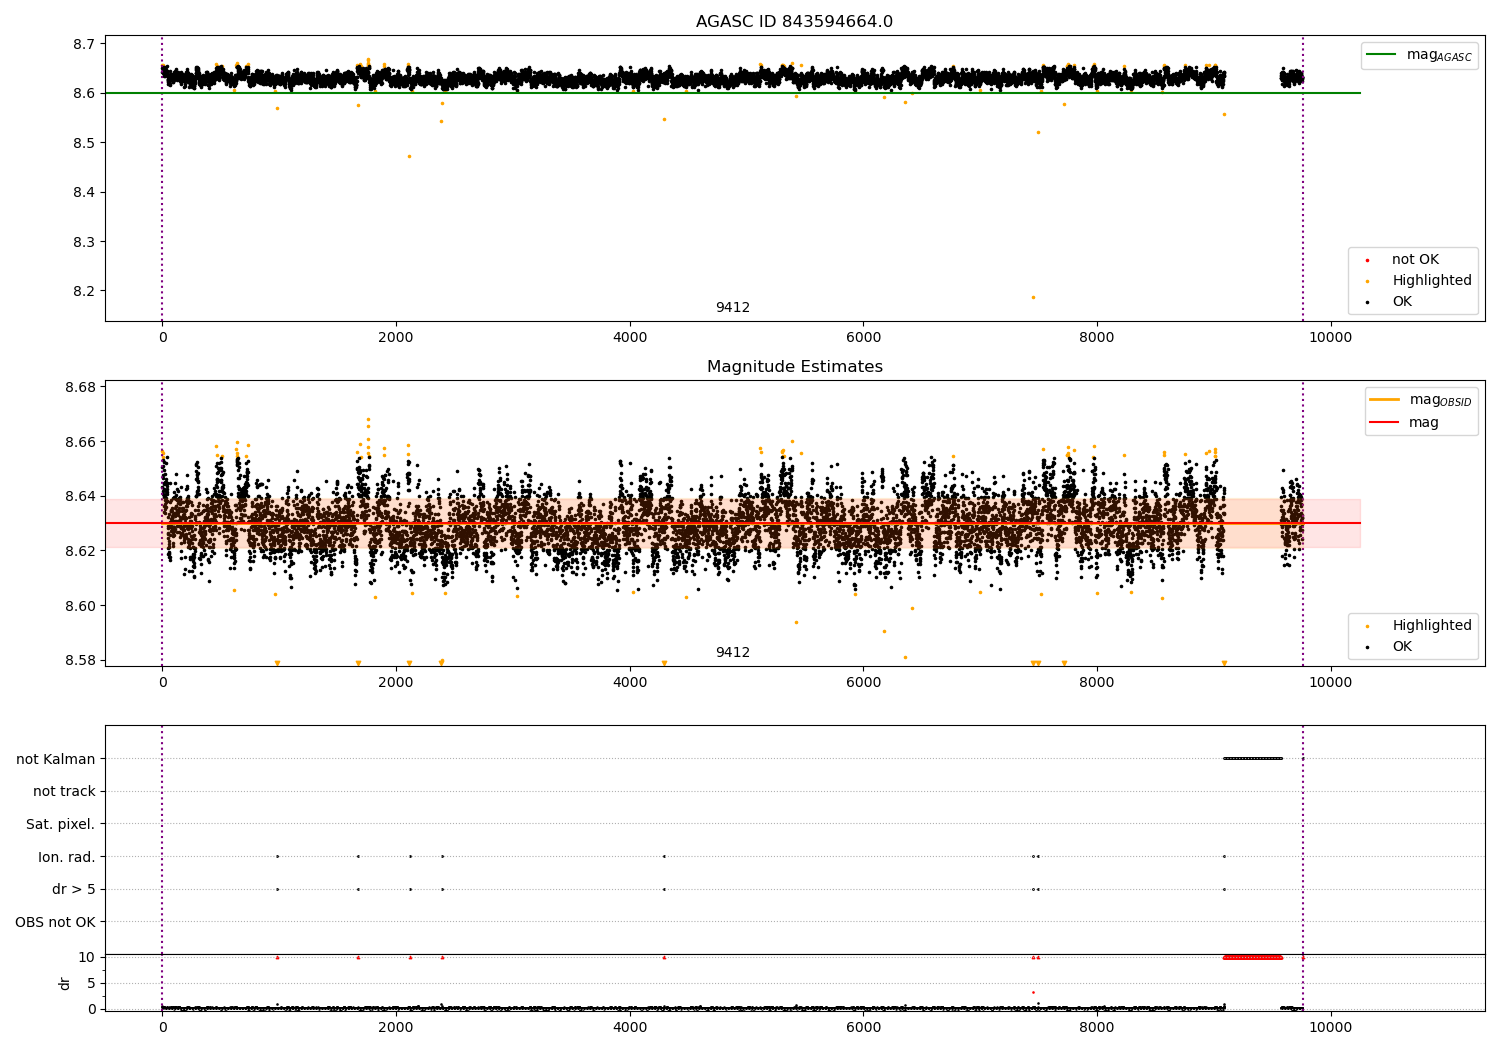Click the orange mag OBSID legend line
This screenshot has height=1050, width=1500.
(x=1385, y=400)
